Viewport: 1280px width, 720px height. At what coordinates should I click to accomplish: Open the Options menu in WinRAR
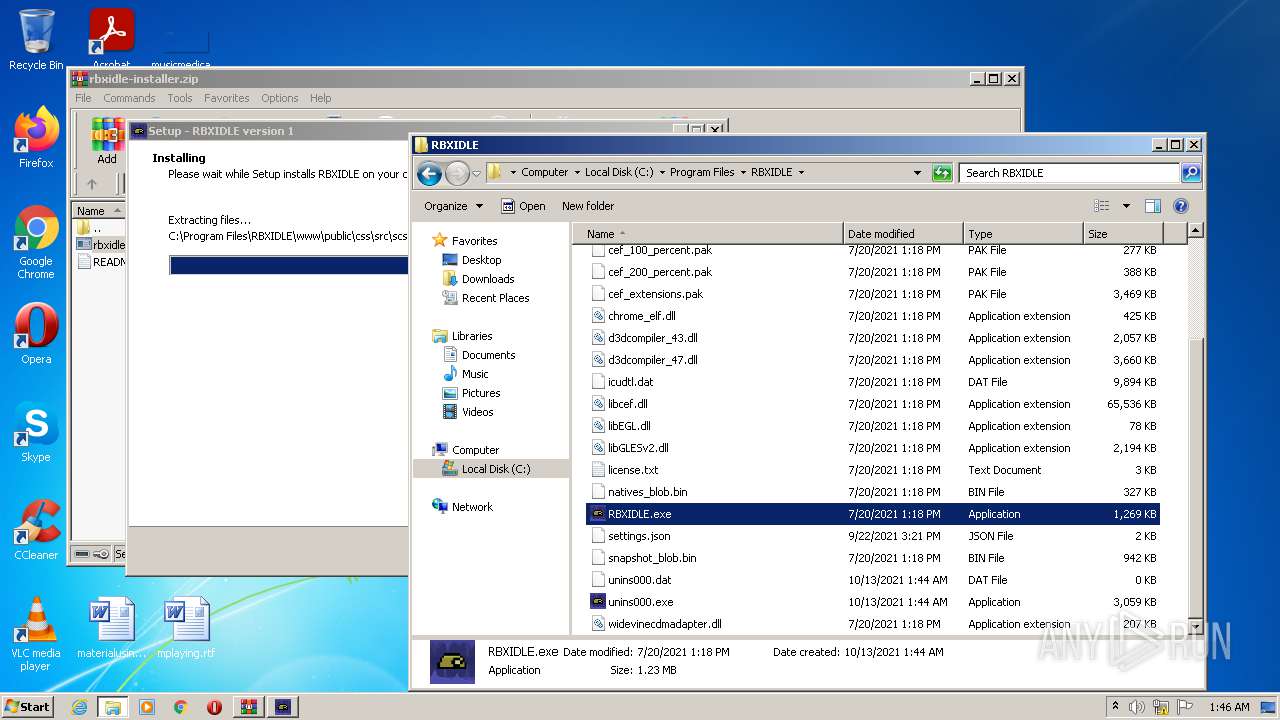[x=280, y=98]
